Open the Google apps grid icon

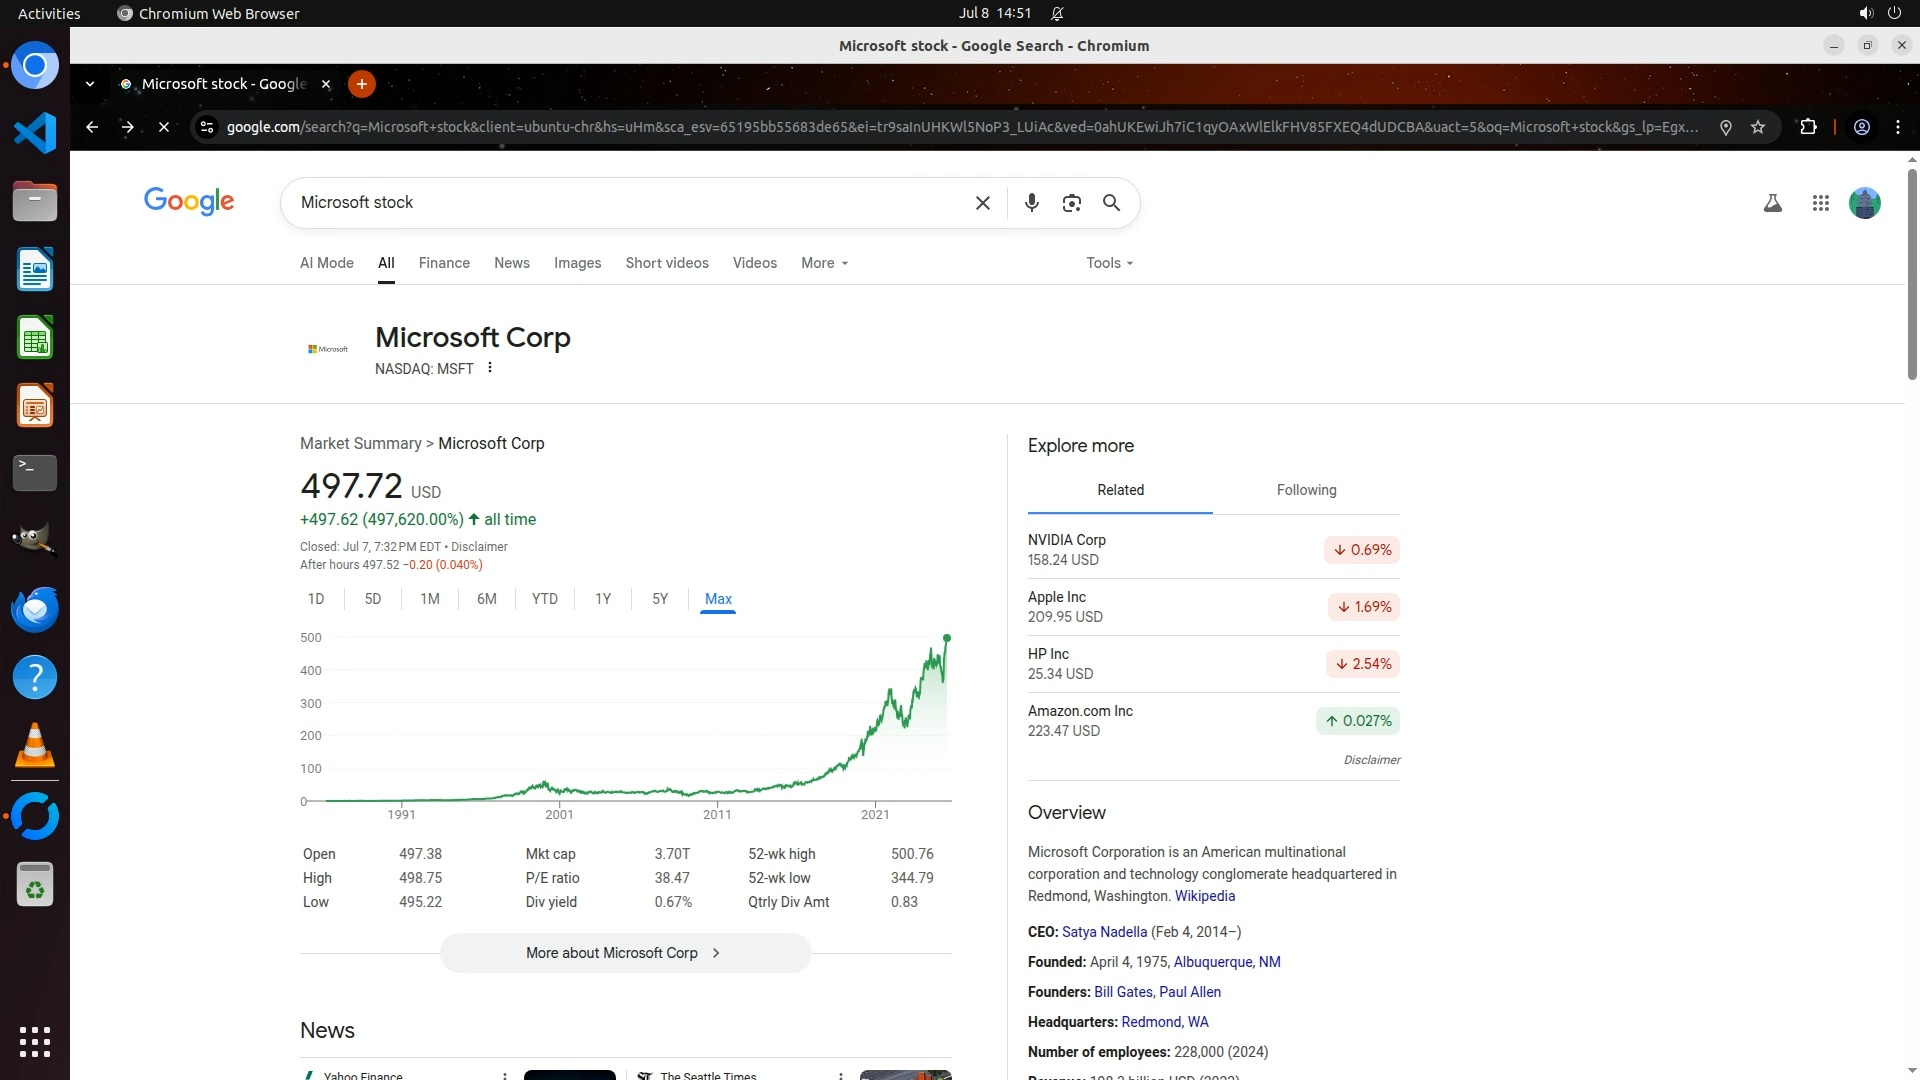coord(1820,203)
